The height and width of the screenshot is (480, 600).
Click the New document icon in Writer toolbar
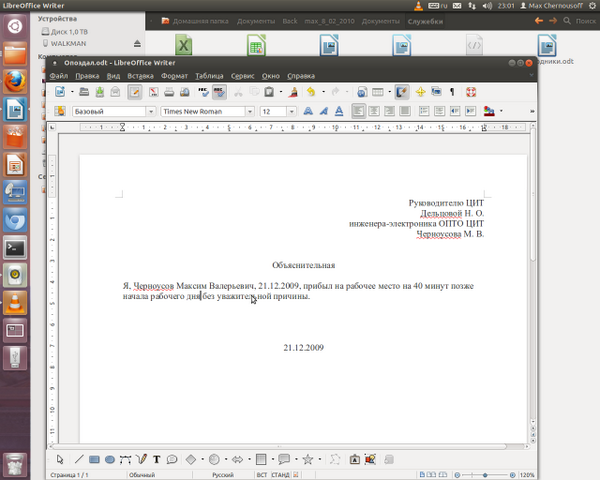coord(60,92)
